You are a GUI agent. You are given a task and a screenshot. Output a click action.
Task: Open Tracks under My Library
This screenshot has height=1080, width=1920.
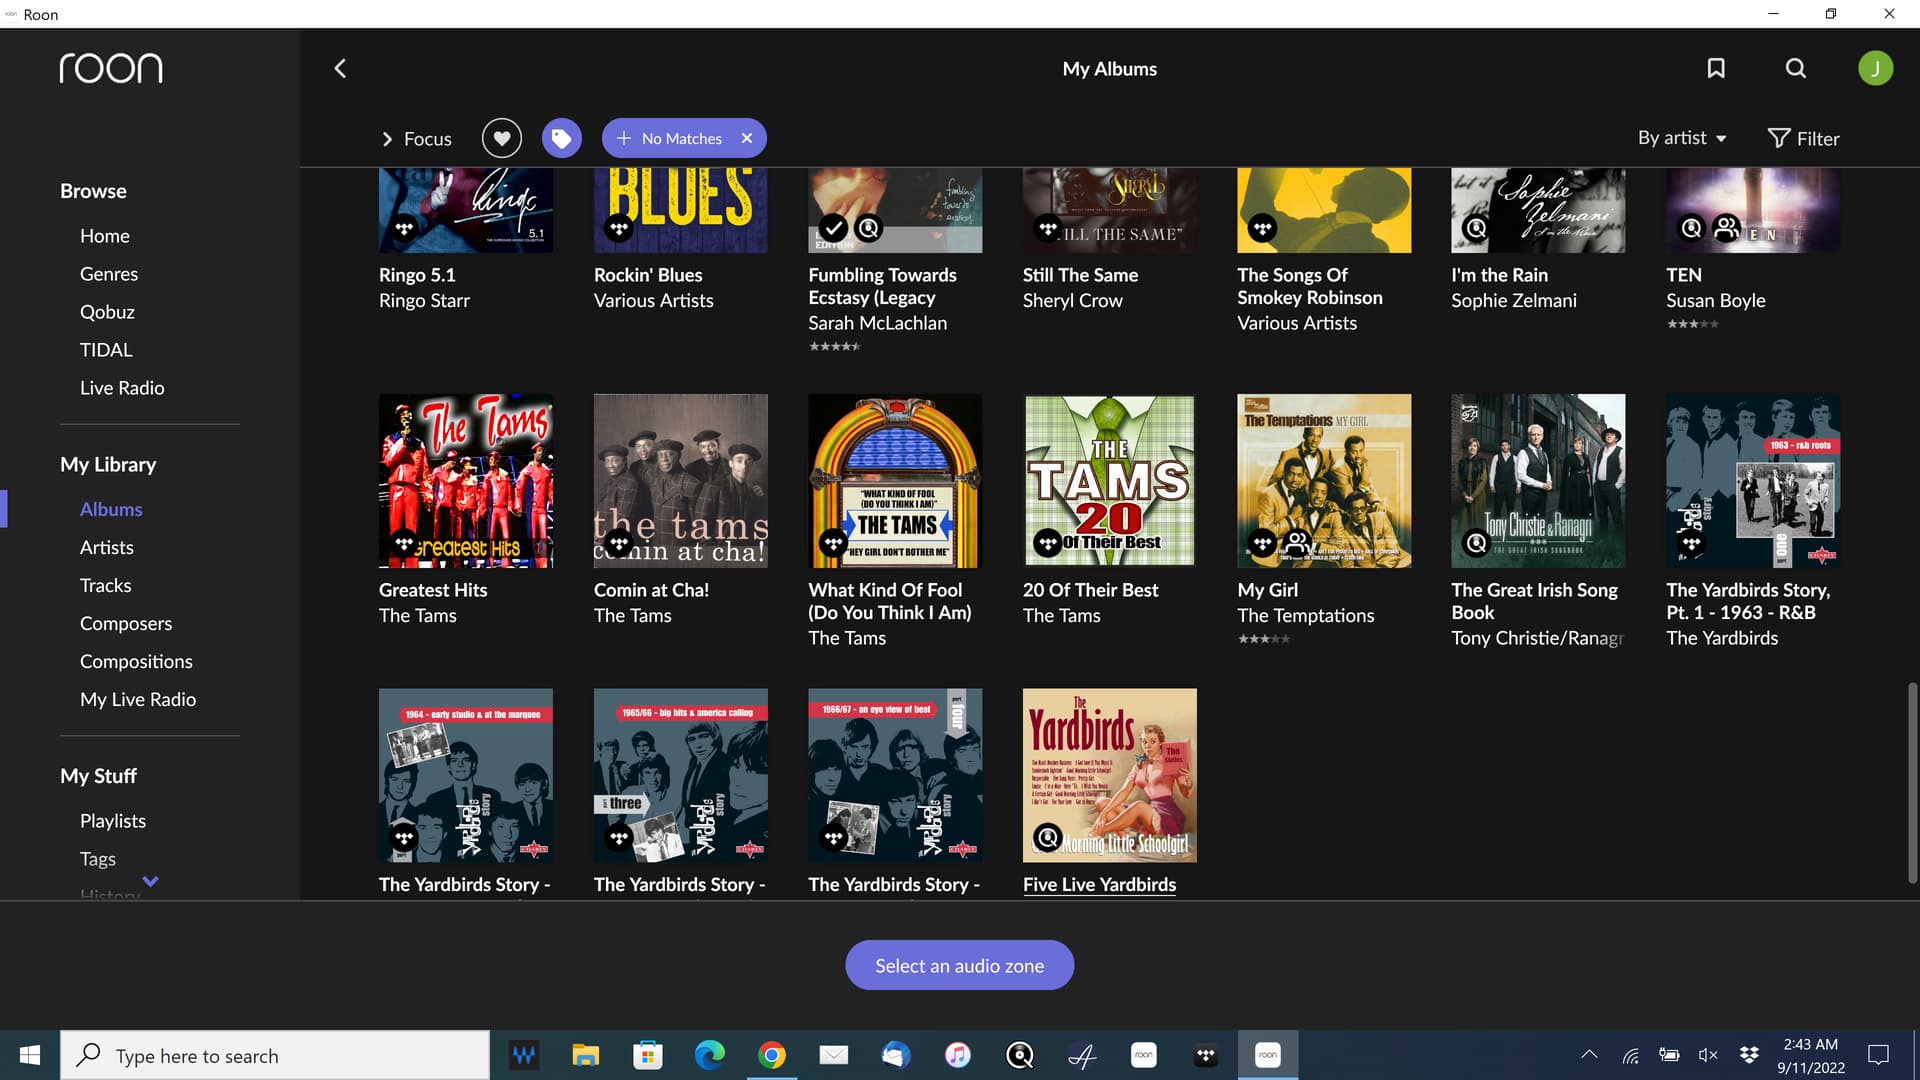tap(106, 585)
